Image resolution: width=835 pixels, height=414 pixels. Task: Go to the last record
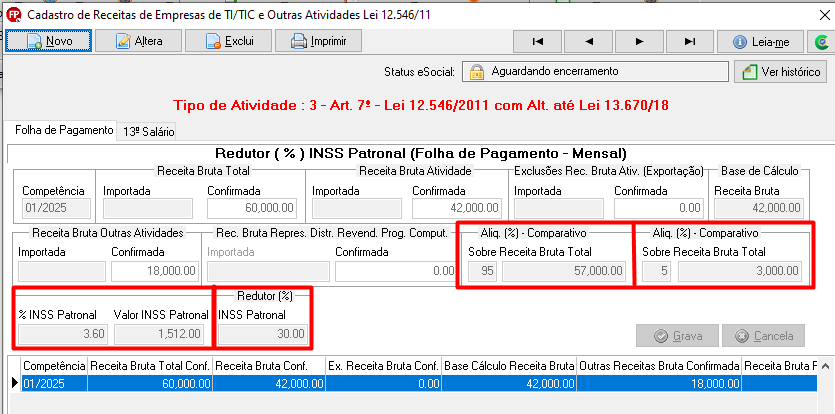690,42
